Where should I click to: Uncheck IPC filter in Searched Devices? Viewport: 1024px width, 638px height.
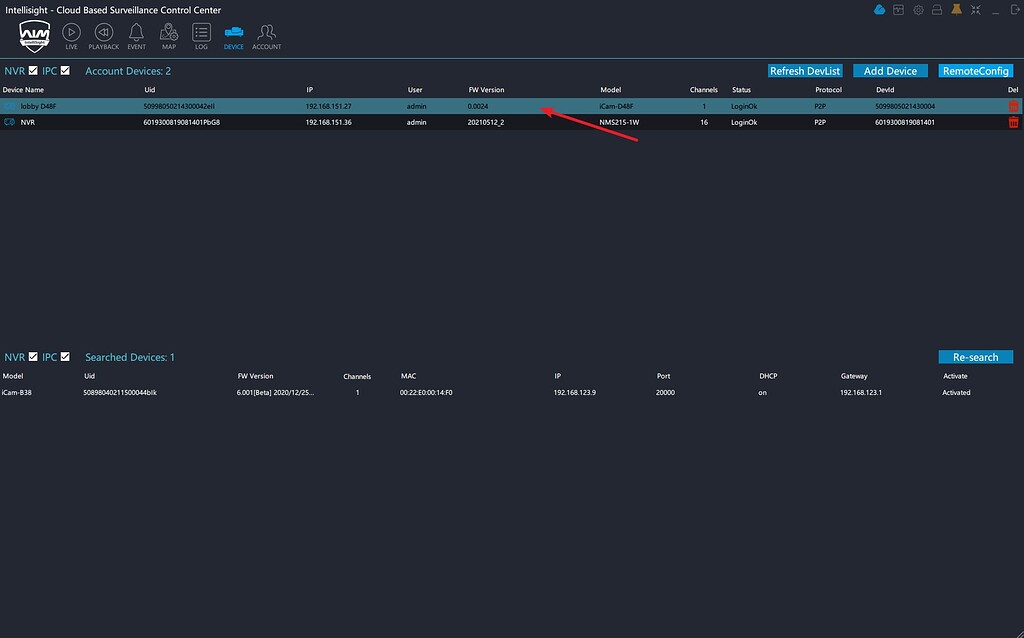[65, 356]
